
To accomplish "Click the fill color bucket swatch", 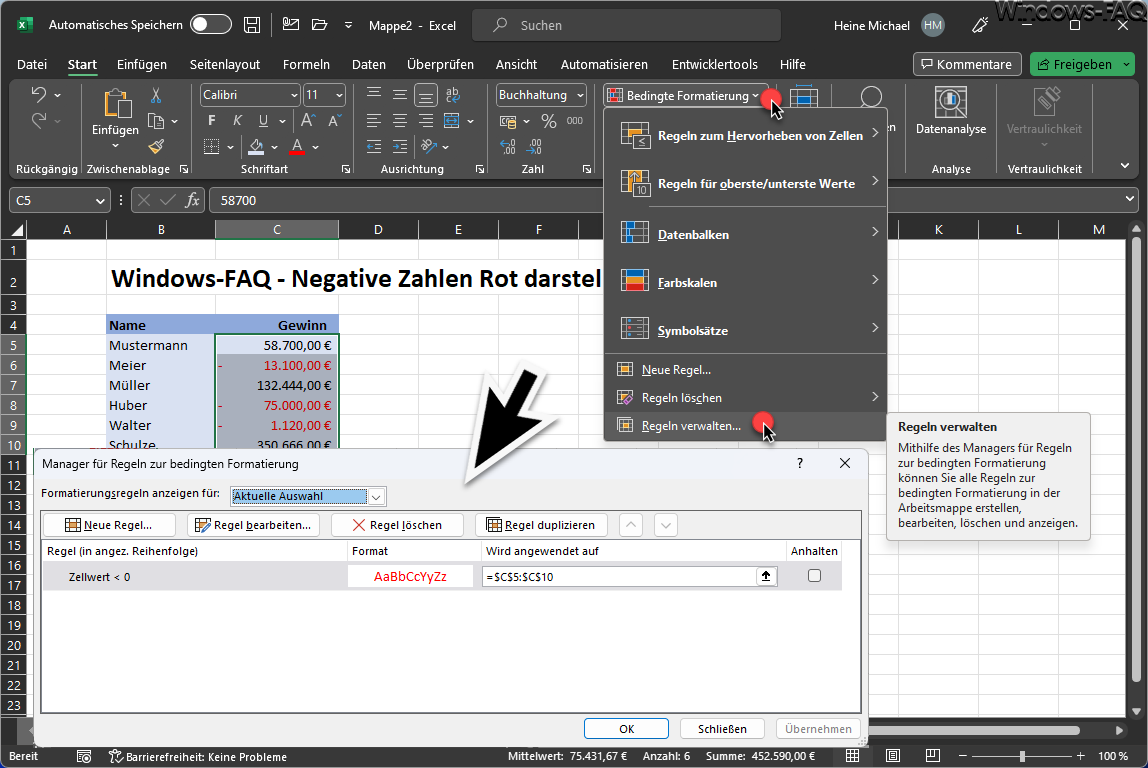I will [256, 146].
